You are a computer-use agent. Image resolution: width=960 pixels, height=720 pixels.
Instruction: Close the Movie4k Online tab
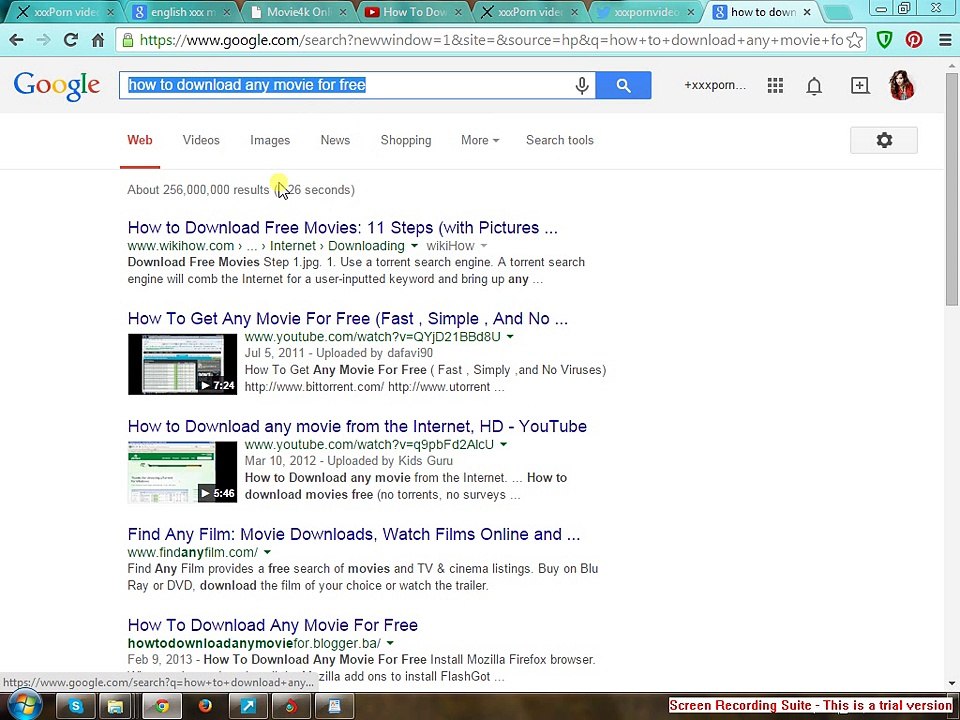tap(342, 12)
